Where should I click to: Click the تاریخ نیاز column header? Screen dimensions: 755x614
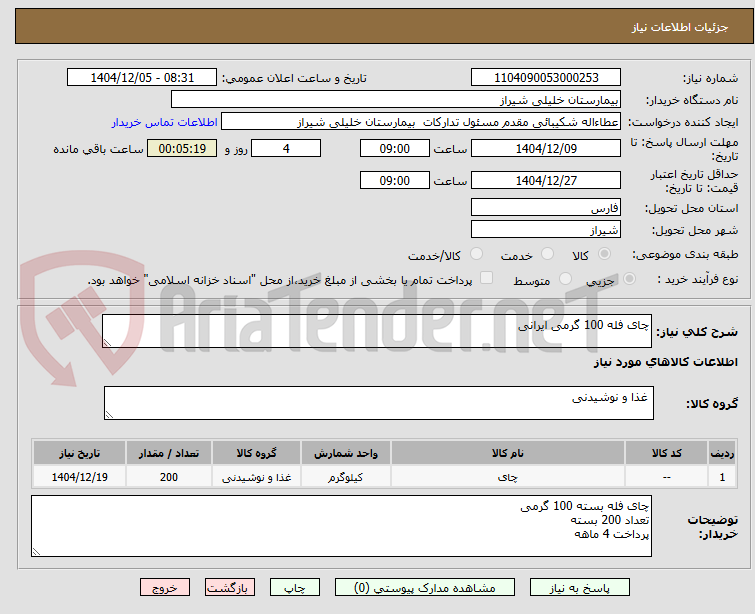point(79,453)
